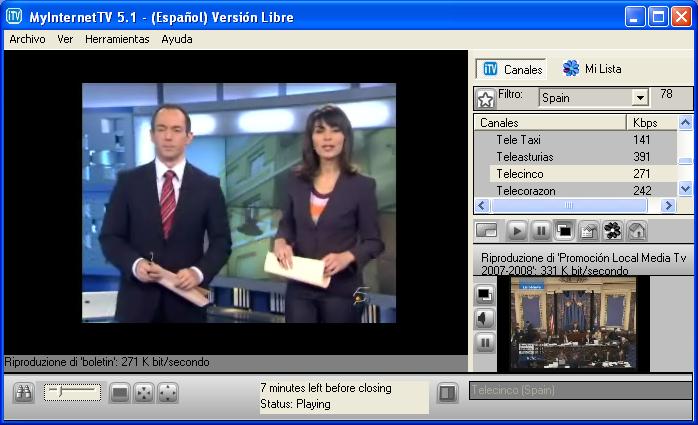Click the normal-size video button beside the slider
The height and width of the screenshot is (425, 698).
tap(120, 393)
